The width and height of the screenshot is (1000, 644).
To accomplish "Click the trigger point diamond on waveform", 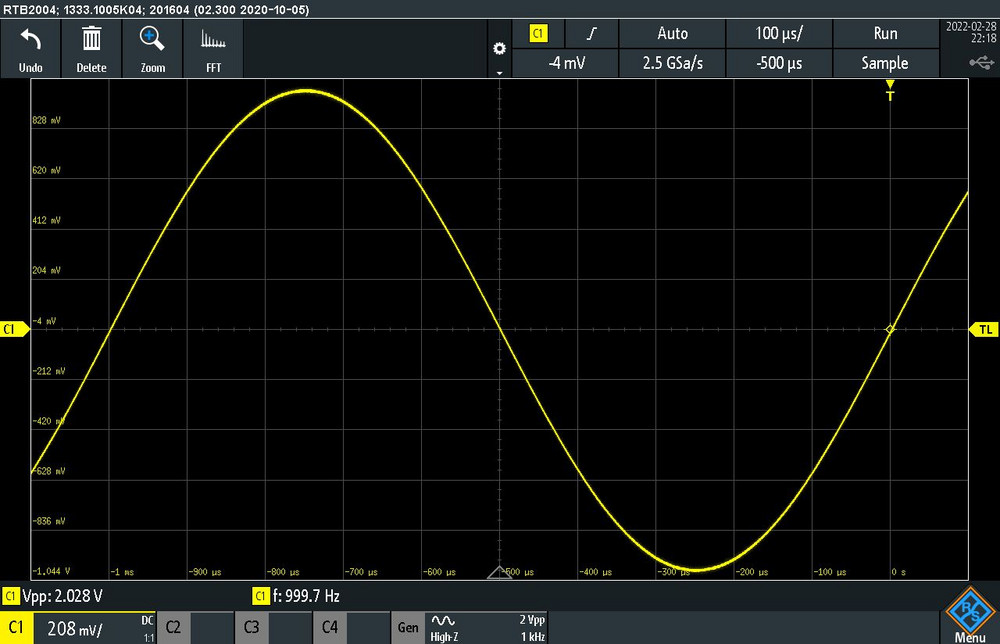I will pos(890,329).
